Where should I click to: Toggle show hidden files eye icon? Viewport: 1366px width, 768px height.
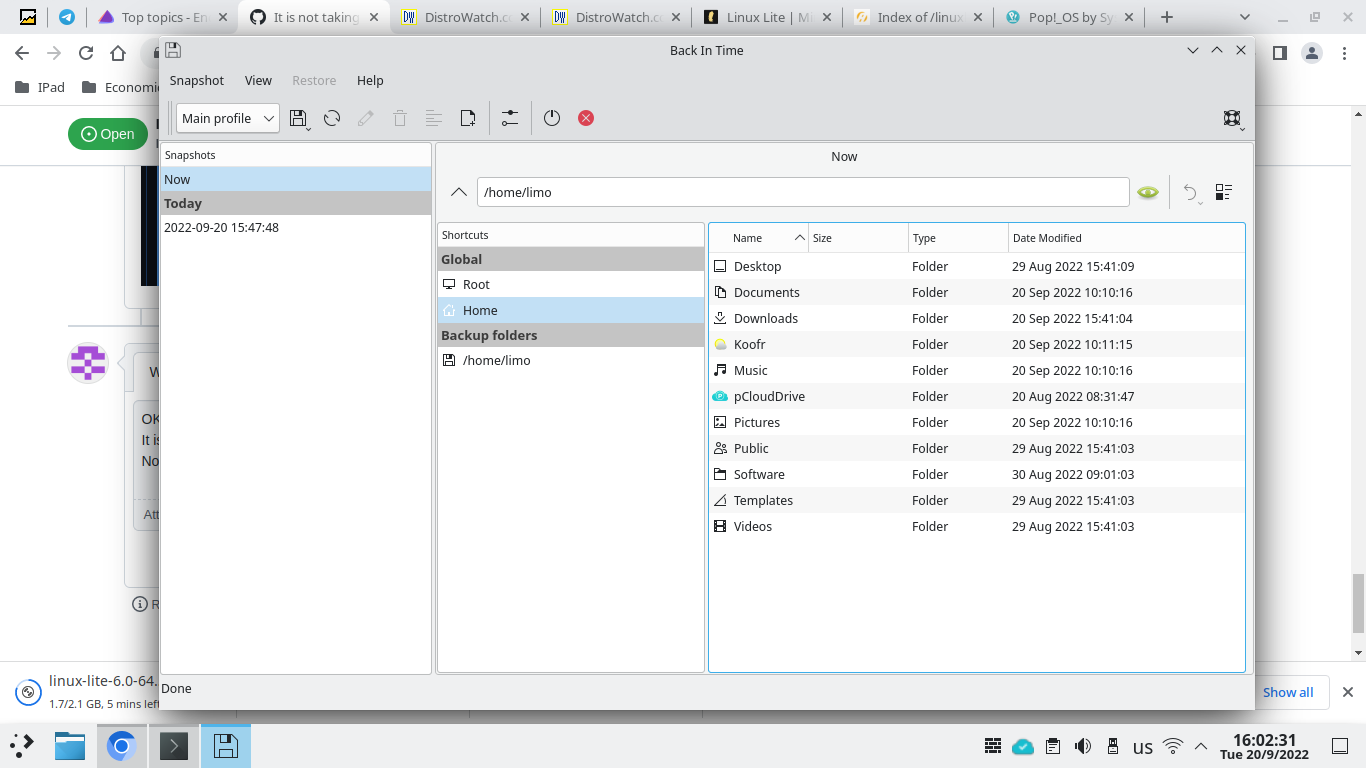point(1148,192)
